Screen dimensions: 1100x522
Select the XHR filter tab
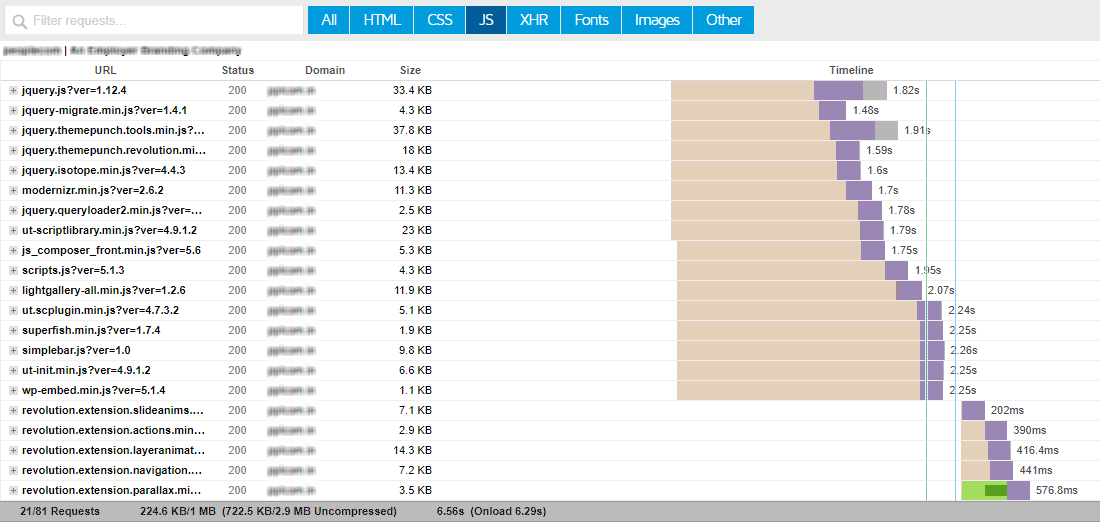(x=534, y=20)
